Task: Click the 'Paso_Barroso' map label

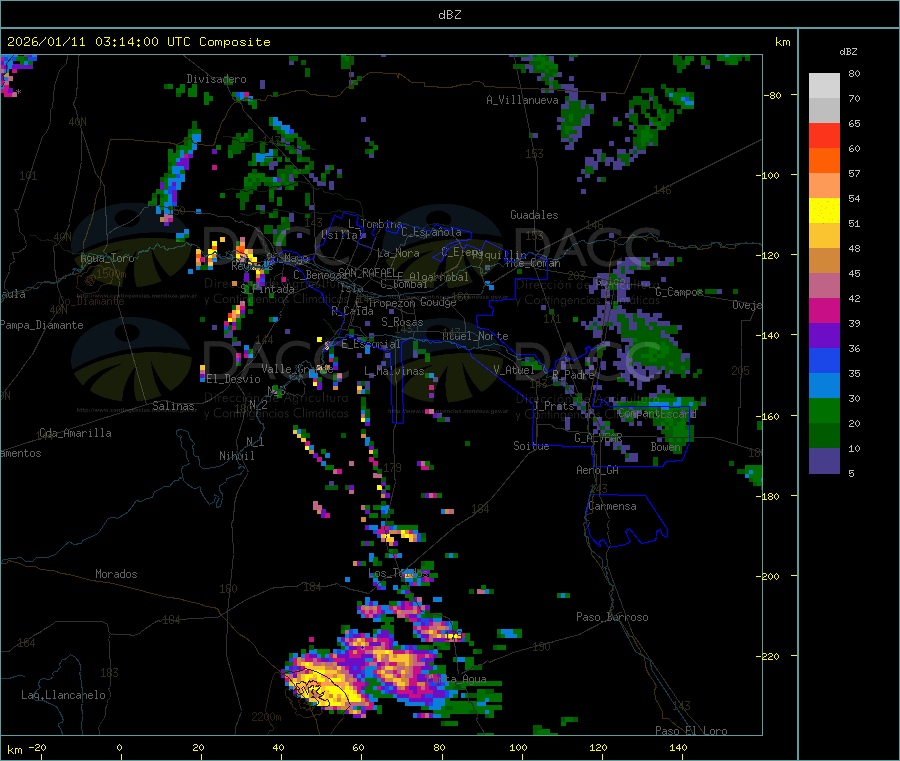Action: pos(612,617)
